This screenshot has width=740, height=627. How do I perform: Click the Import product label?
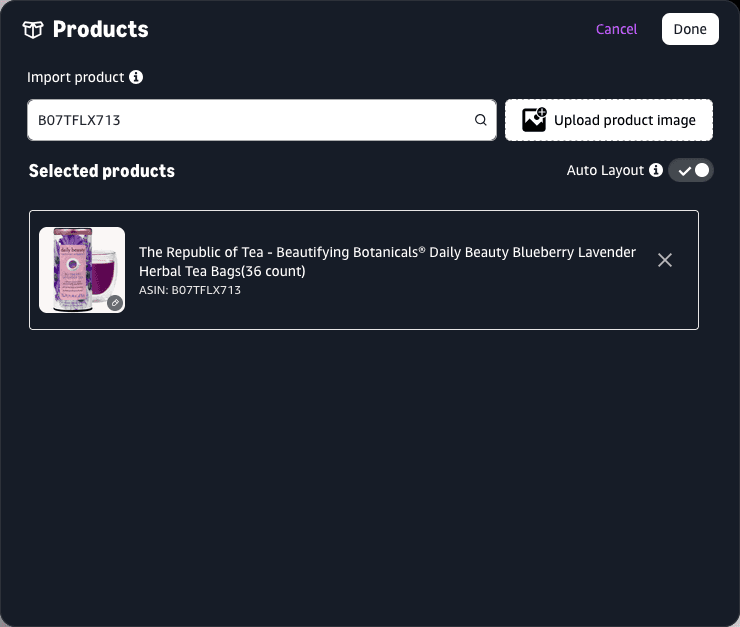point(76,77)
